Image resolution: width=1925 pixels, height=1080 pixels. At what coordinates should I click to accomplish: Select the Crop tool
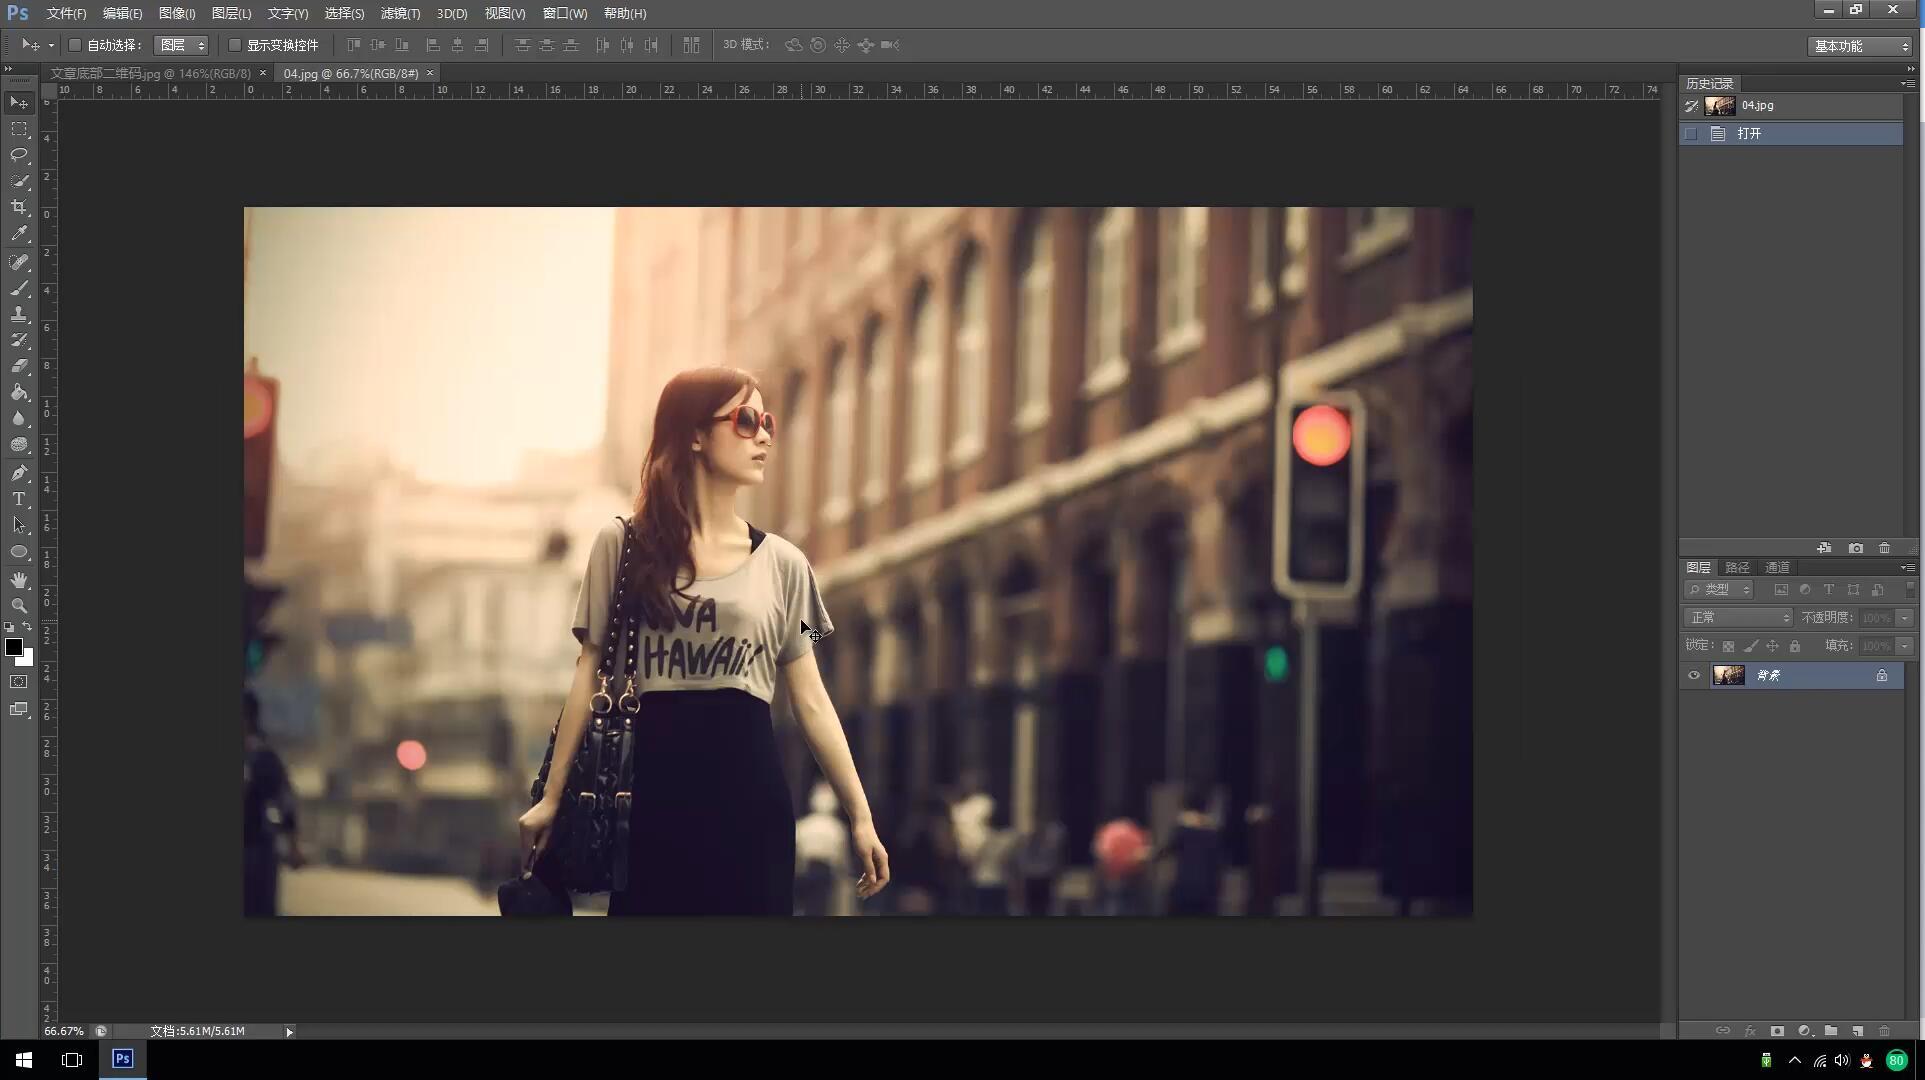(x=19, y=207)
